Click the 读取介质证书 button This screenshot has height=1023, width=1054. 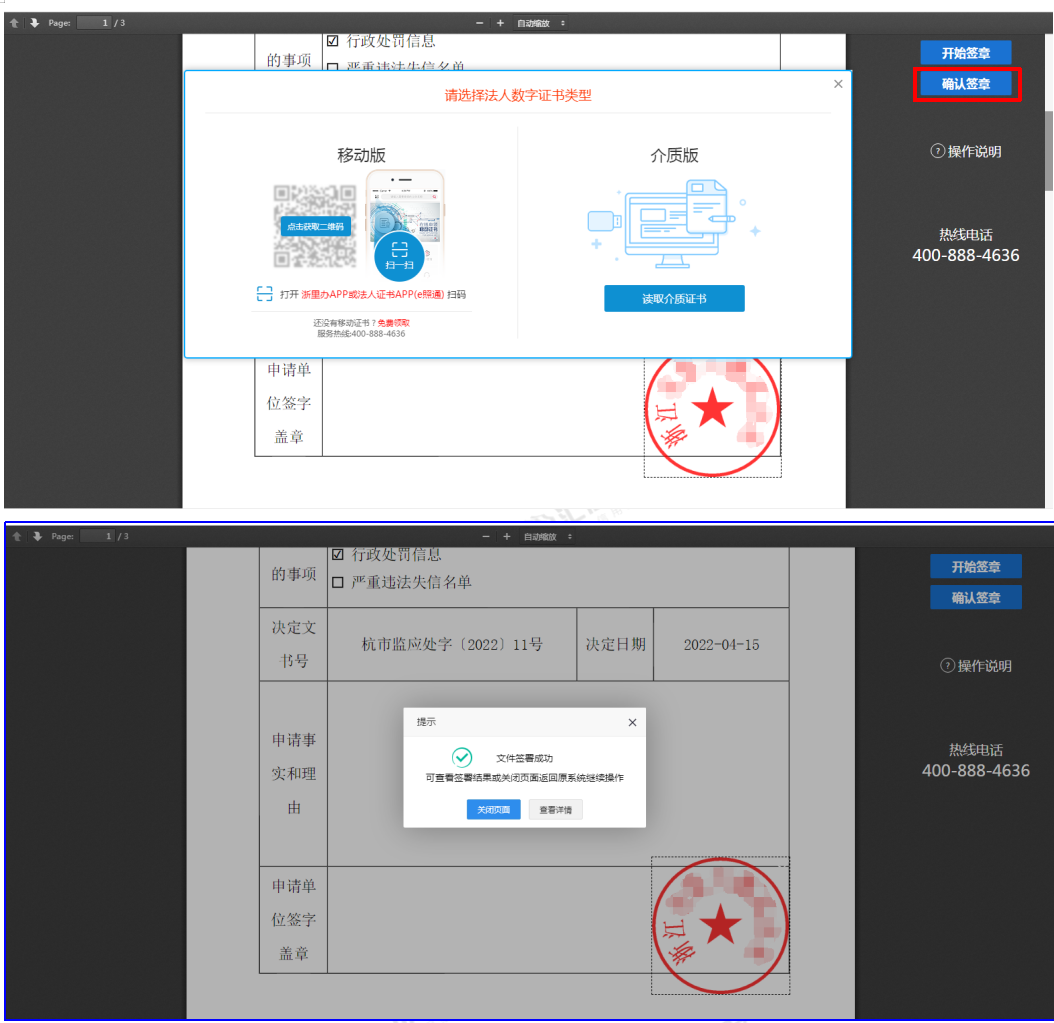click(x=674, y=299)
